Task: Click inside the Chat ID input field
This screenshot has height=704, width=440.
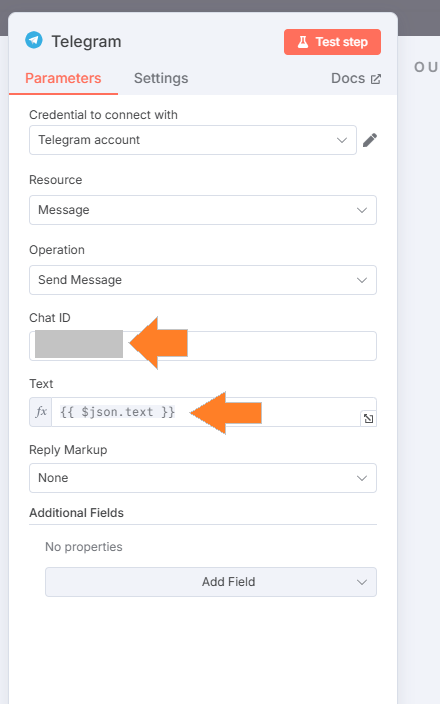Action: click(x=203, y=346)
